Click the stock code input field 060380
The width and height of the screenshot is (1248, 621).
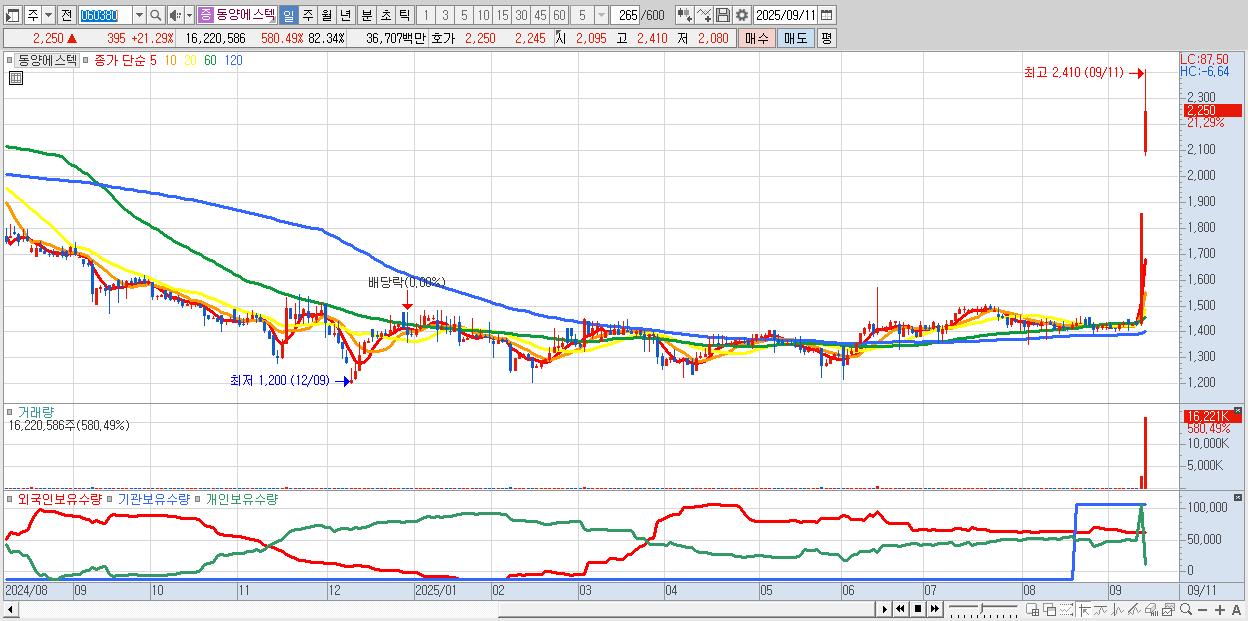[x=105, y=15]
